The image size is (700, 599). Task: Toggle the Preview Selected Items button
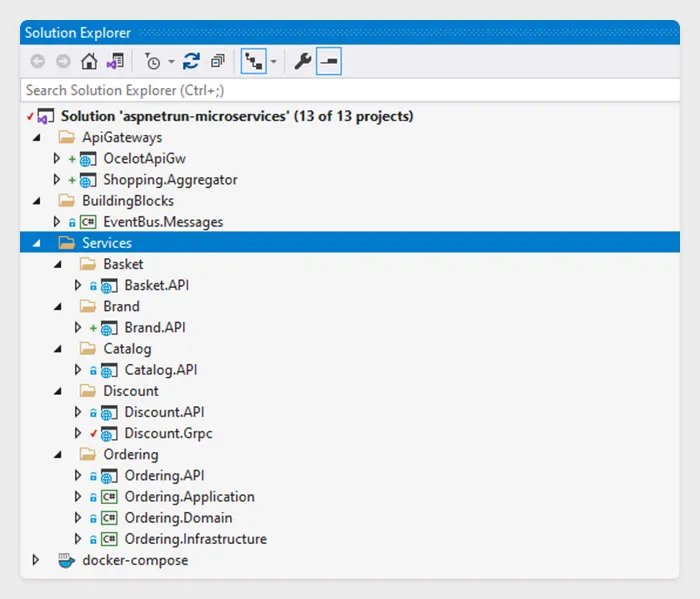click(x=329, y=62)
